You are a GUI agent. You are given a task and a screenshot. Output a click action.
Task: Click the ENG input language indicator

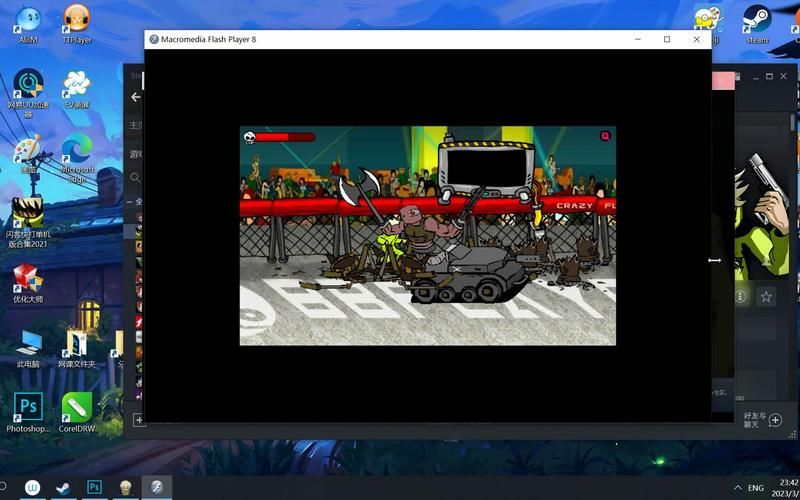756,488
